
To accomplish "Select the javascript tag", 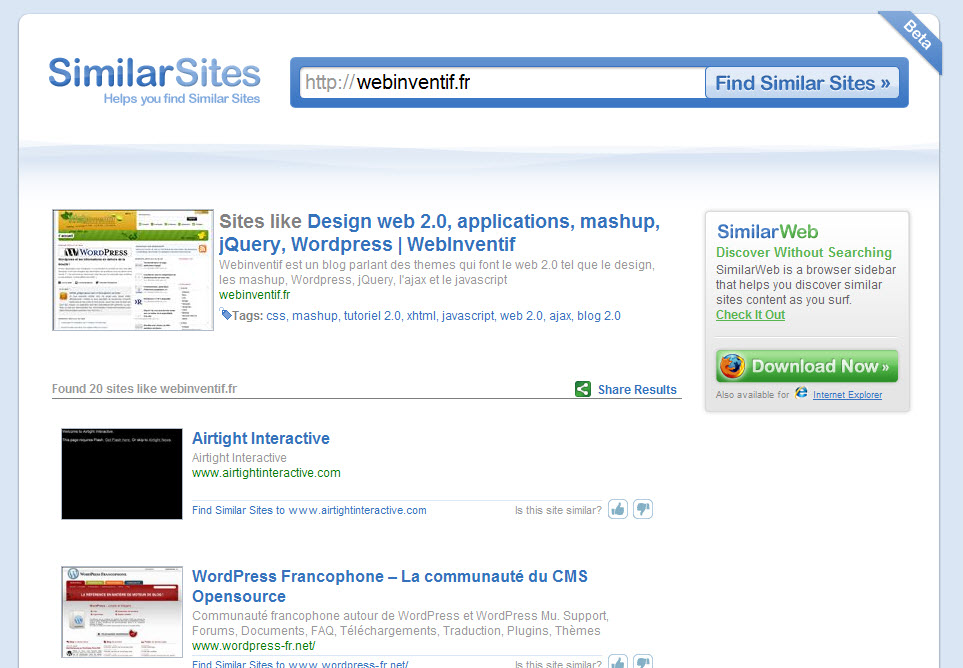I will point(468,316).
